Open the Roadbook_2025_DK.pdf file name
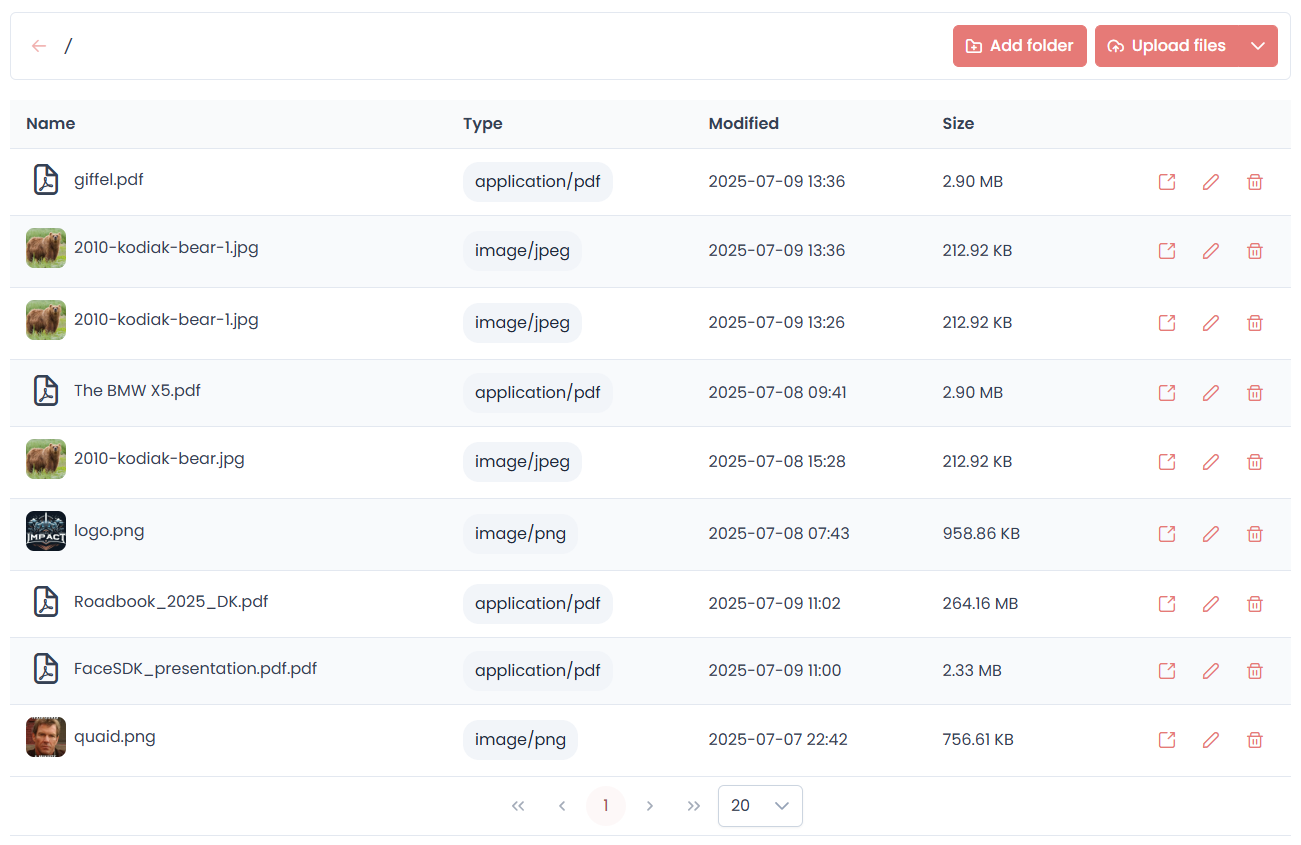The image size is (1301, 845). (x=171, y=602)
